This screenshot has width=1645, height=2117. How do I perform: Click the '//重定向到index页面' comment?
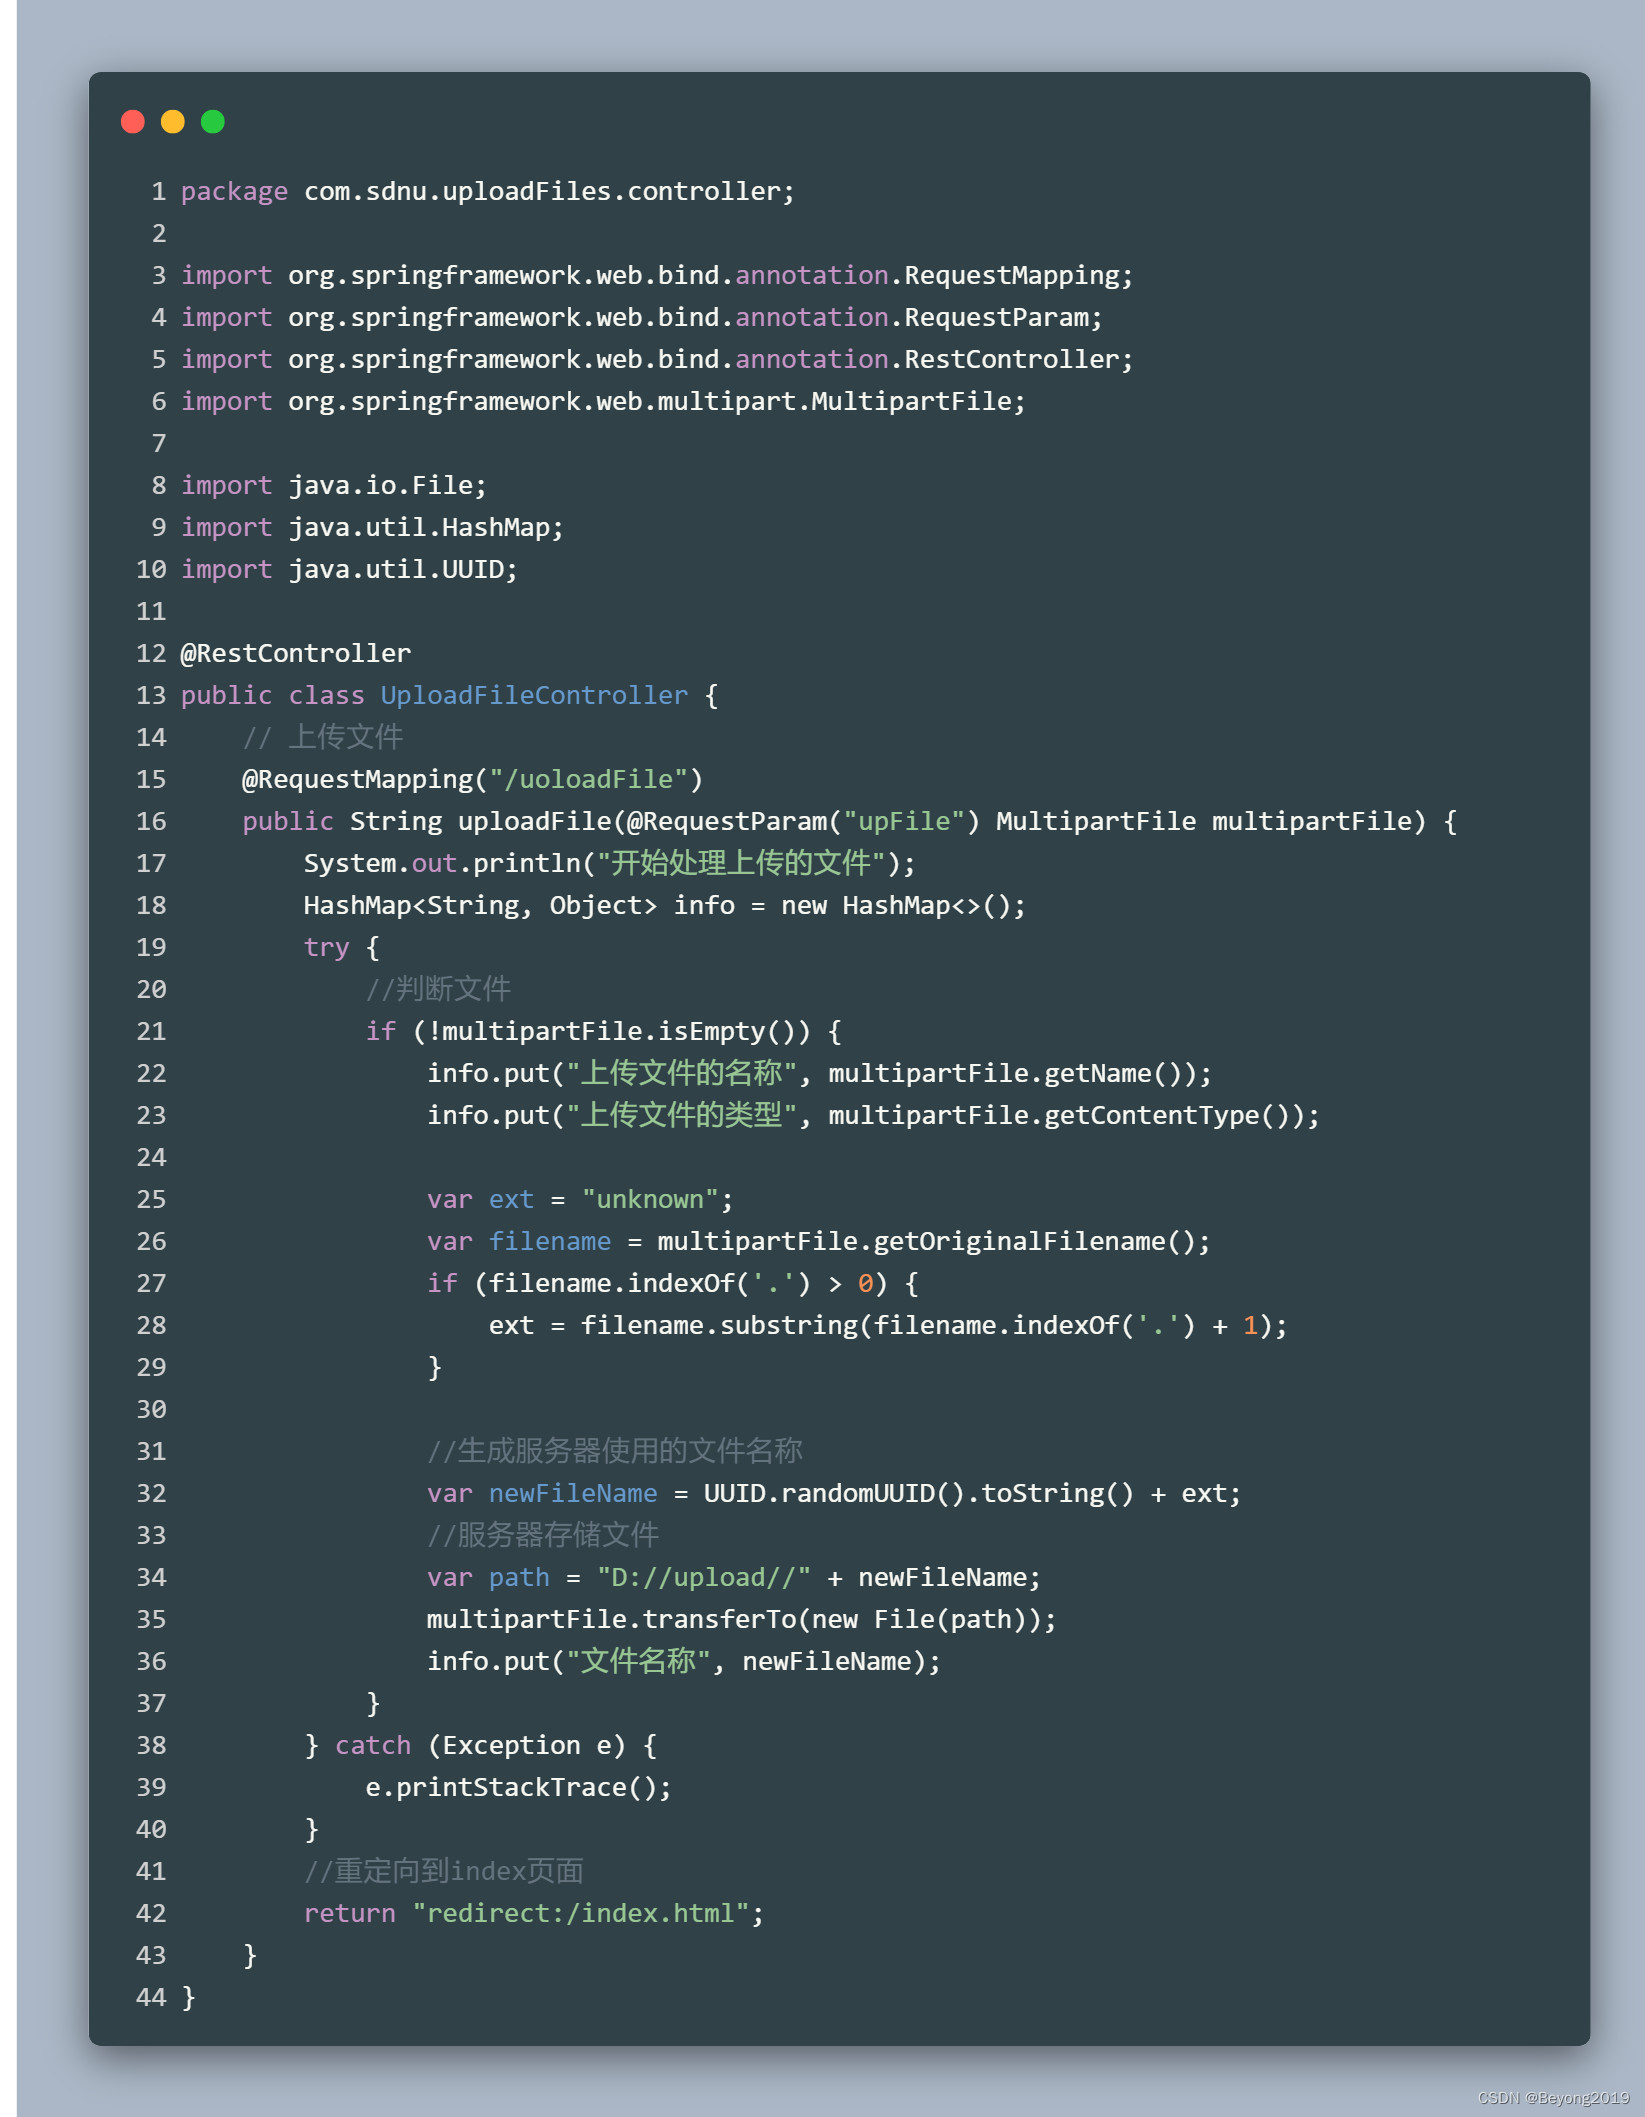tap(444, 1871)
